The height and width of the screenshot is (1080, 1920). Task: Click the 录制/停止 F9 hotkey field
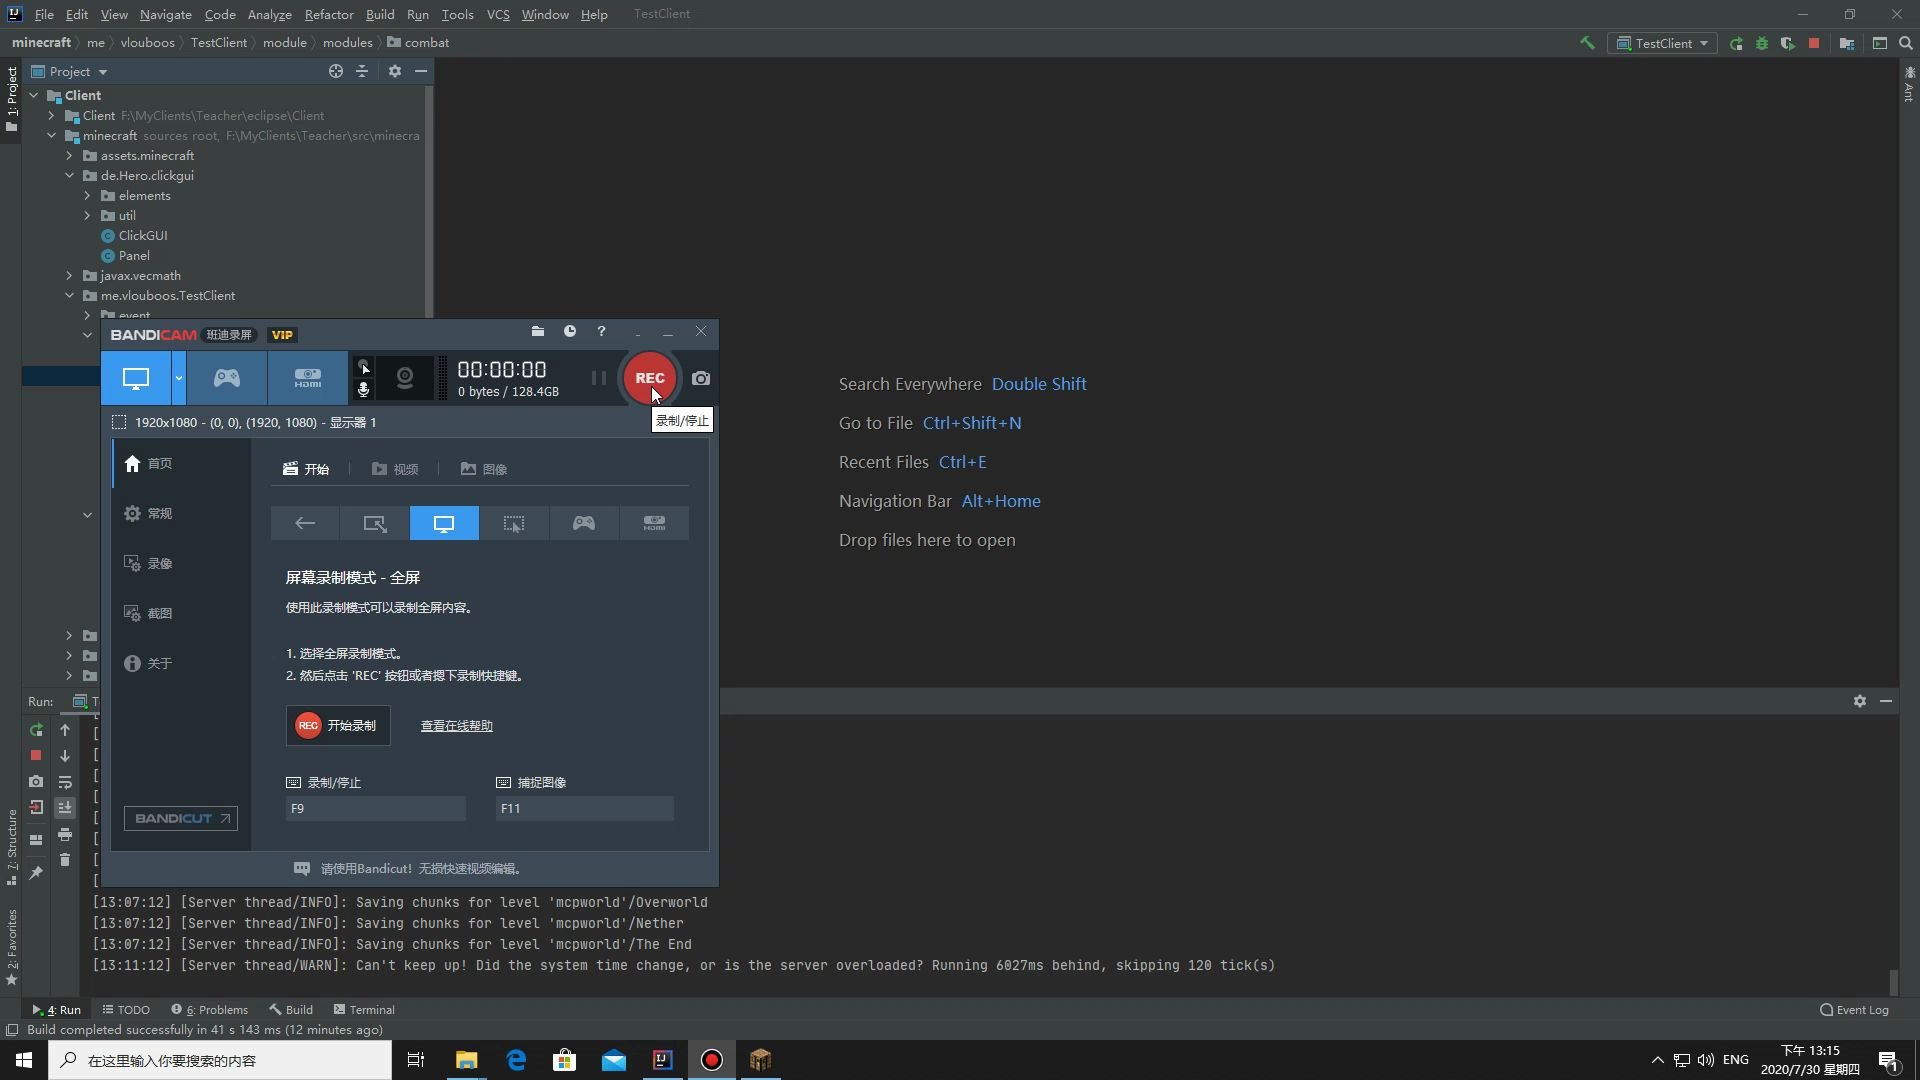click(376, 808)
